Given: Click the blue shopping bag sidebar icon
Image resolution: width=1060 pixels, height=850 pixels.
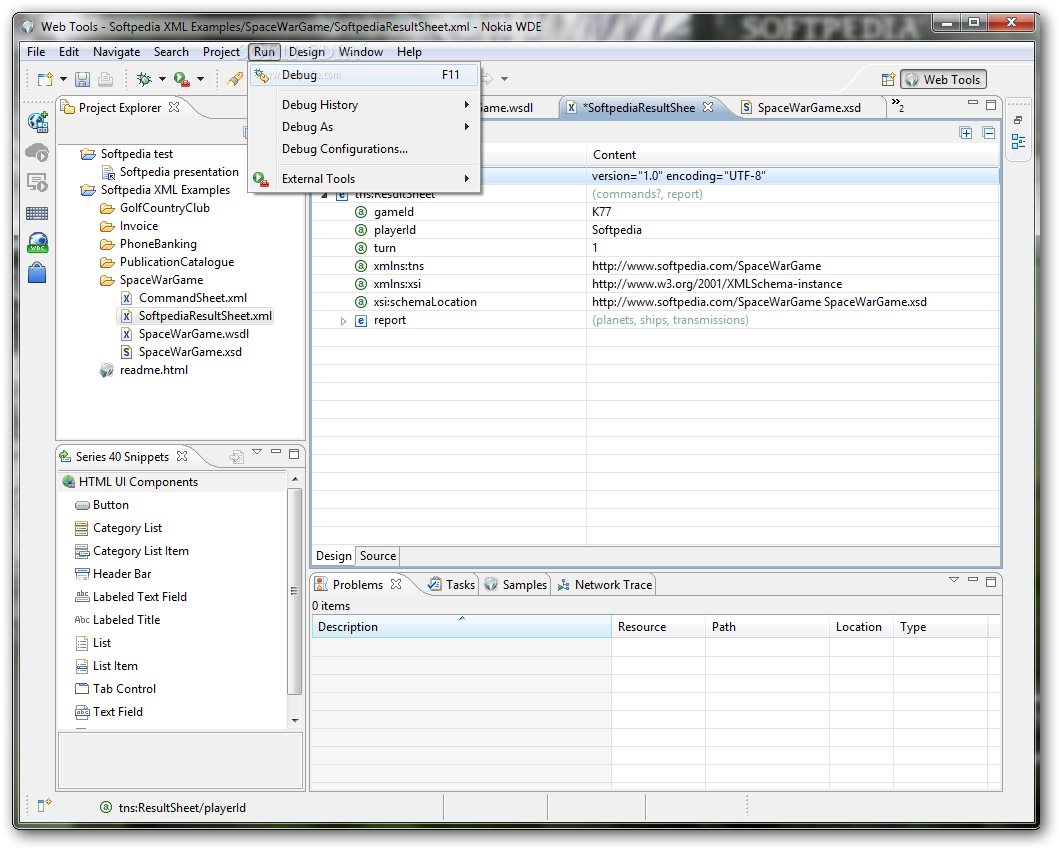Looking at the screenshot, I should 37,273.
